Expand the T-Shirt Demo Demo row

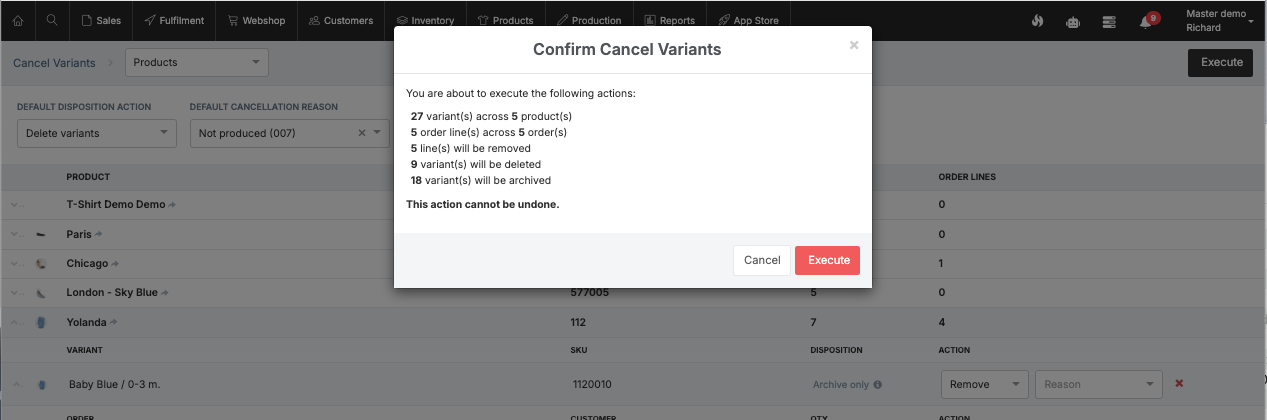coord(15,205)
